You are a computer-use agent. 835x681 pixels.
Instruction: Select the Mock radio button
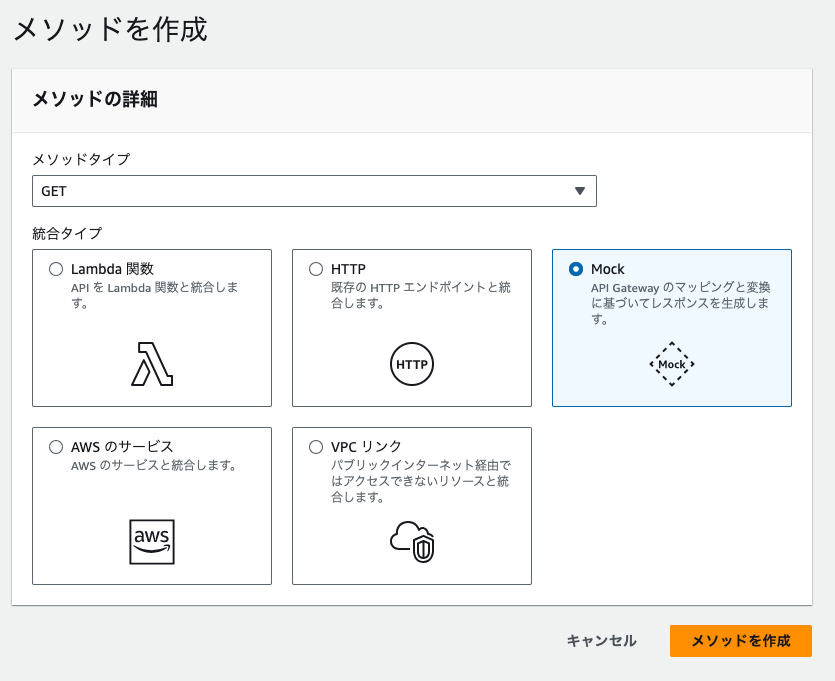[x=576, y=269]
